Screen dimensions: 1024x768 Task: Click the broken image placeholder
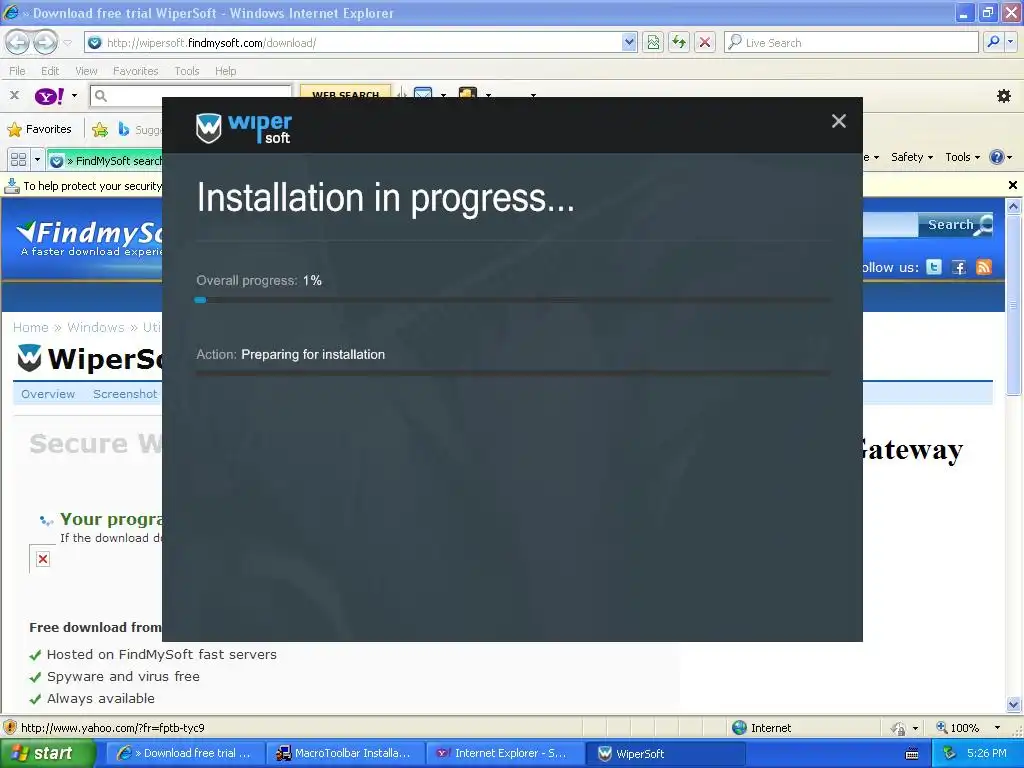[x=43, y=559]
